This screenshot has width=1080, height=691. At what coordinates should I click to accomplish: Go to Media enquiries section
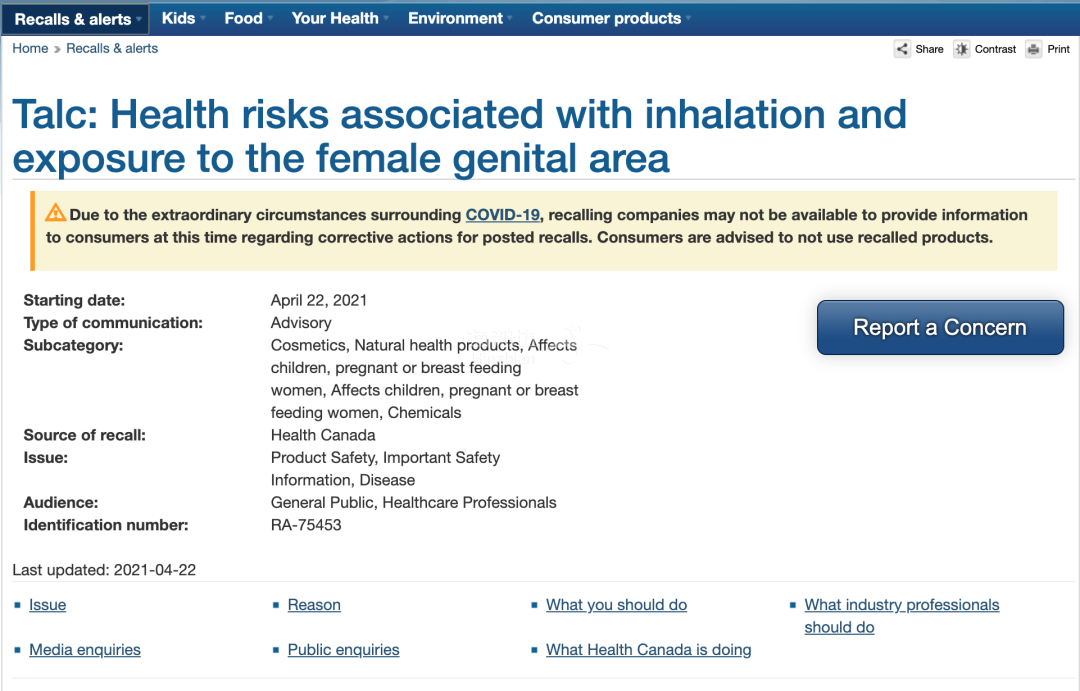coord(85,650)
